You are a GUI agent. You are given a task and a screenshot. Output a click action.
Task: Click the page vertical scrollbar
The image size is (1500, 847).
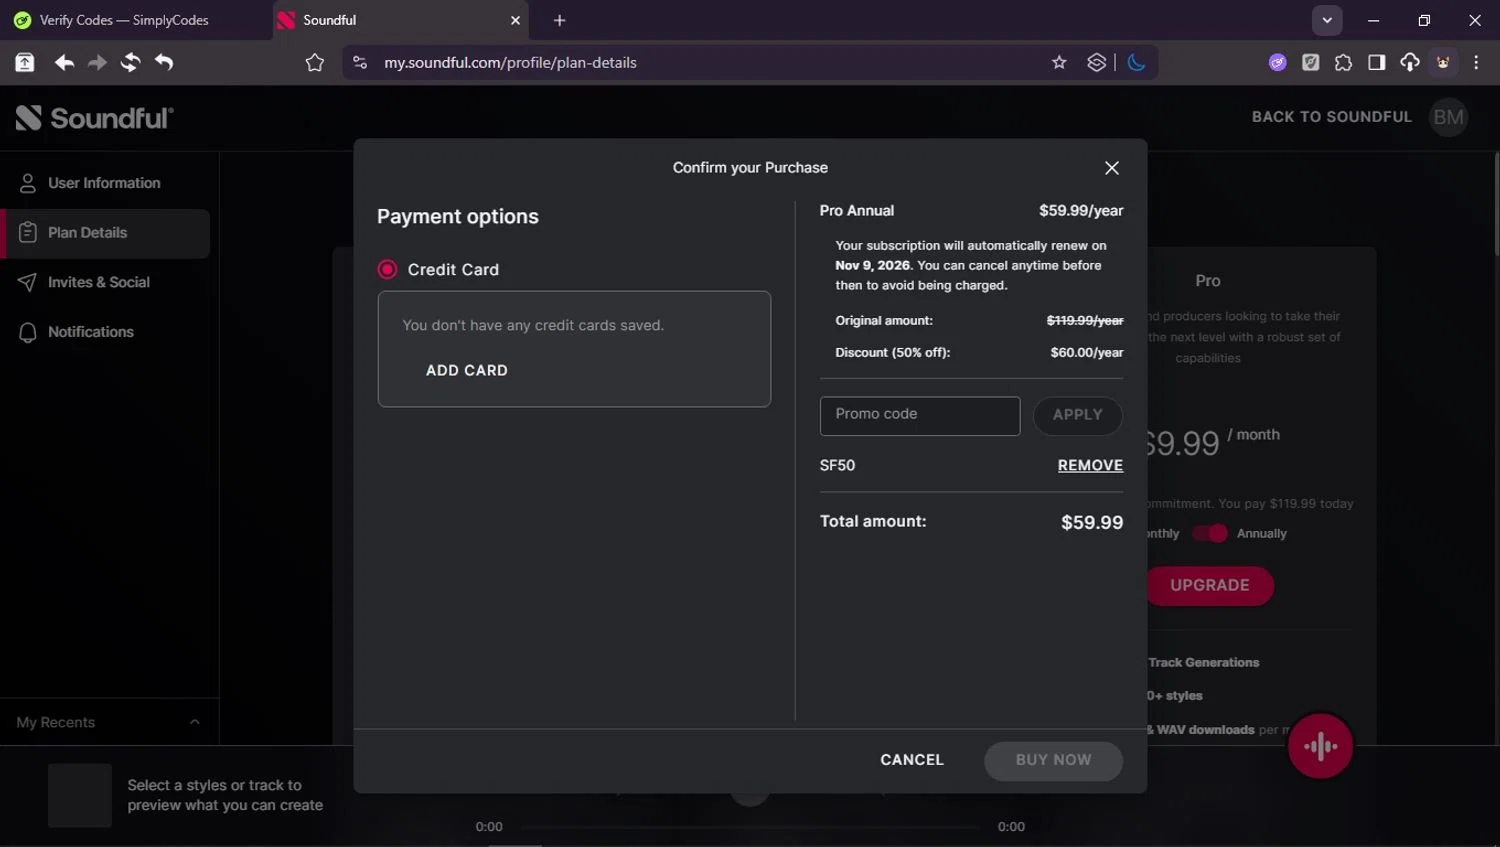point(1496,205)
